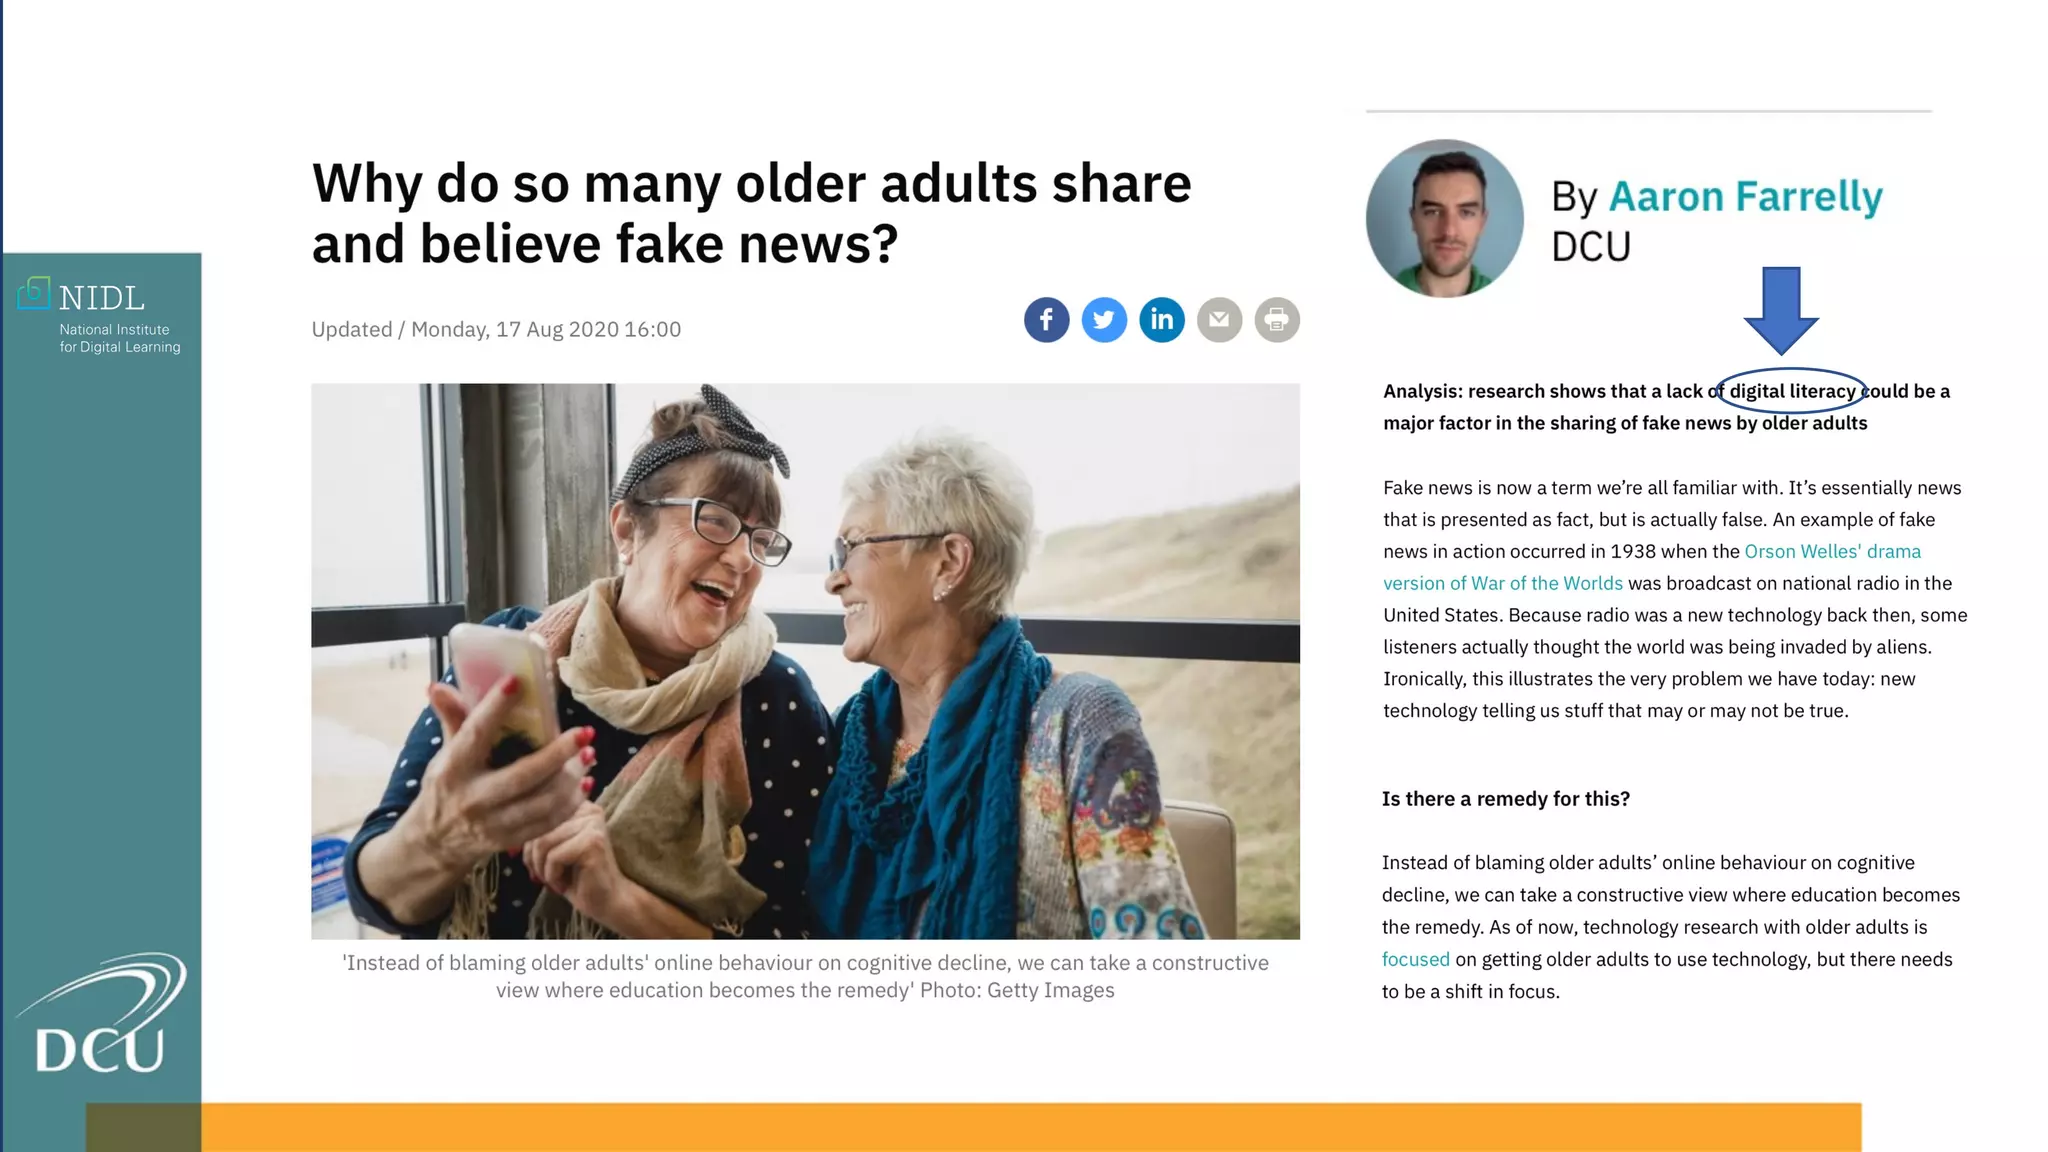Click the author's profile photo
Image resolution: width=2048 pixels, height=1152 pixels.
click(1444, 218)
